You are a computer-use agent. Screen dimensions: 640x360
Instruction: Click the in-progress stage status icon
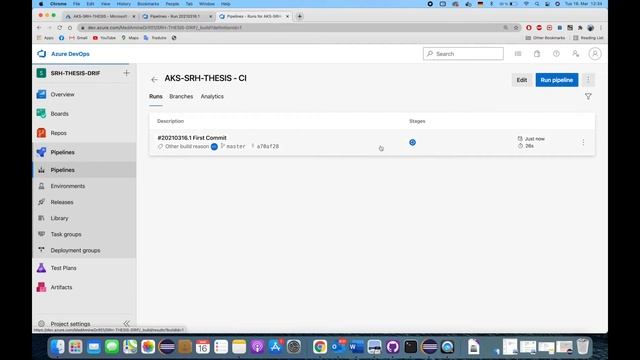[413, 142]
